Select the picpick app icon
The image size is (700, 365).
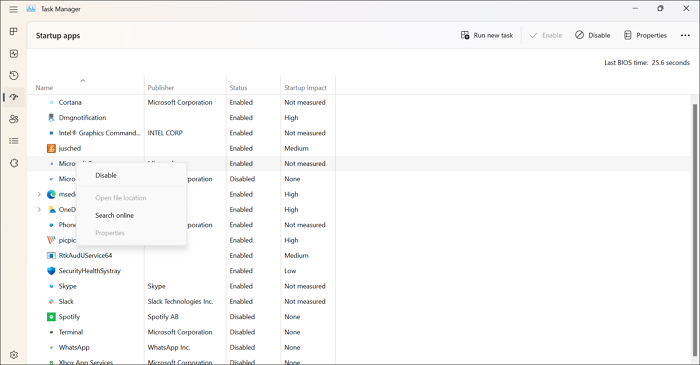(x=51, y=240)
